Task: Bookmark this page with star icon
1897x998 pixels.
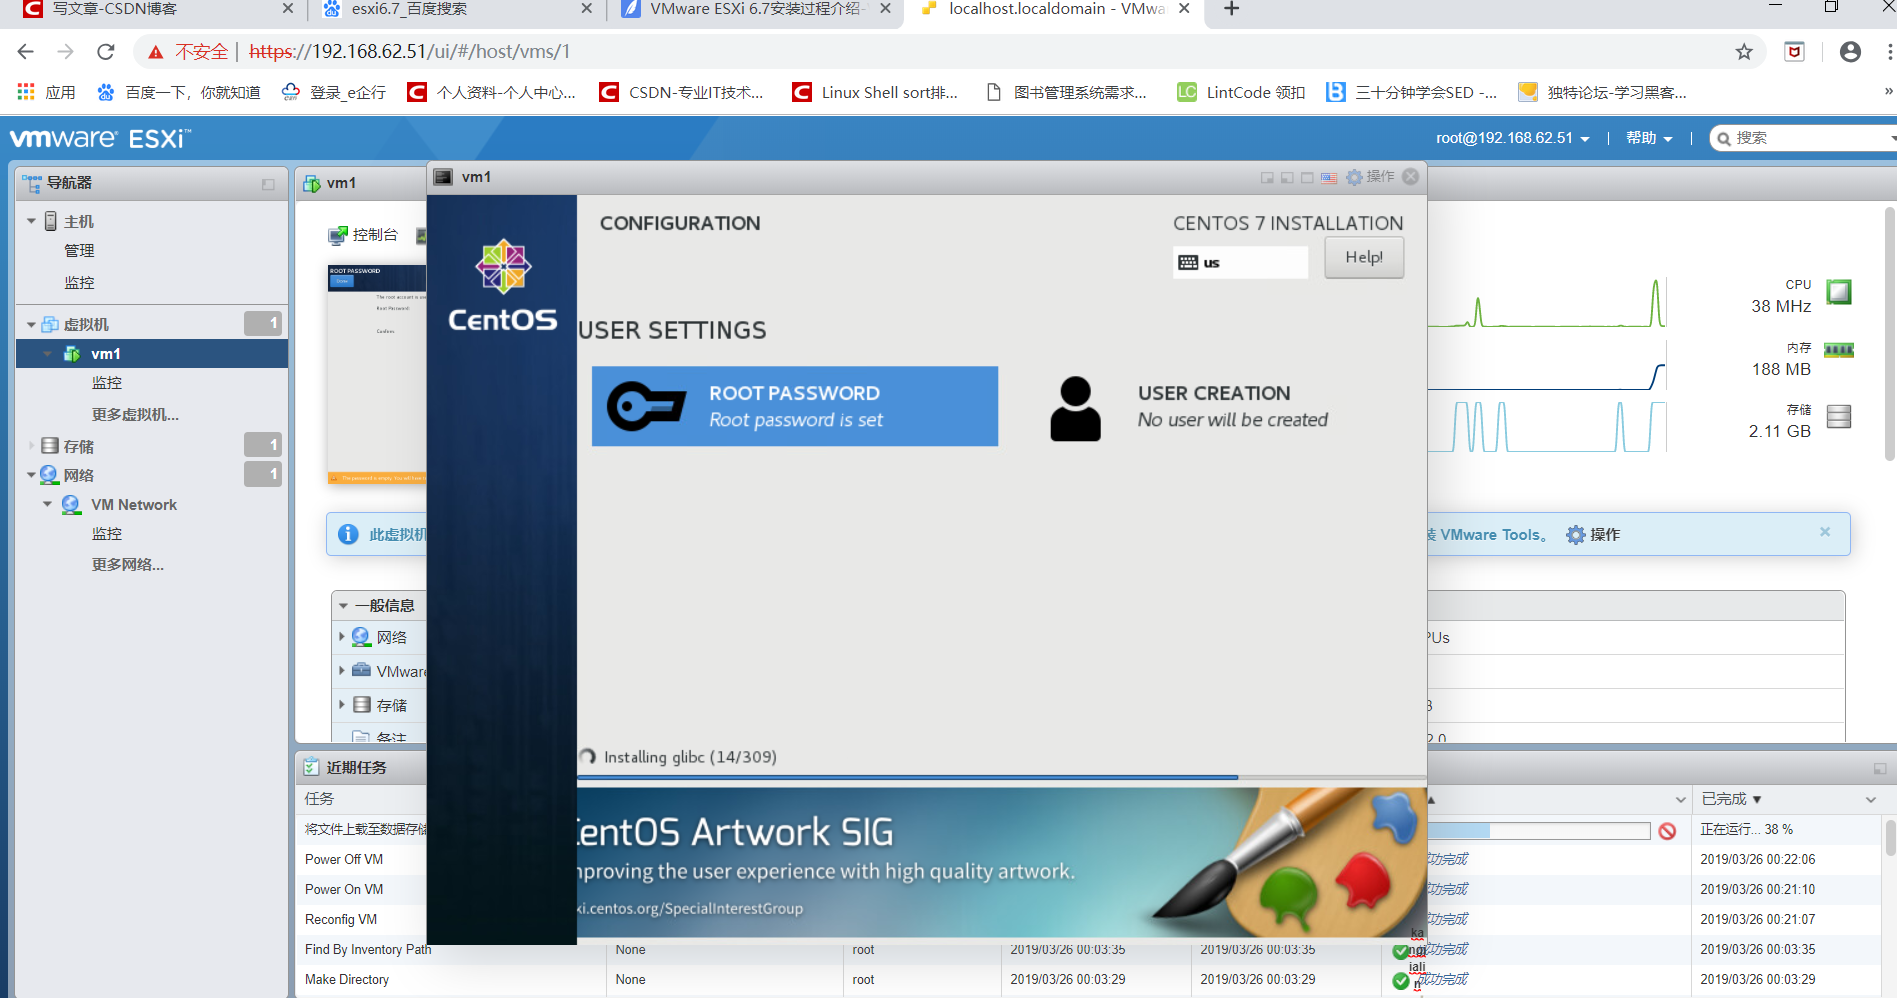Action: (1744, 52)
